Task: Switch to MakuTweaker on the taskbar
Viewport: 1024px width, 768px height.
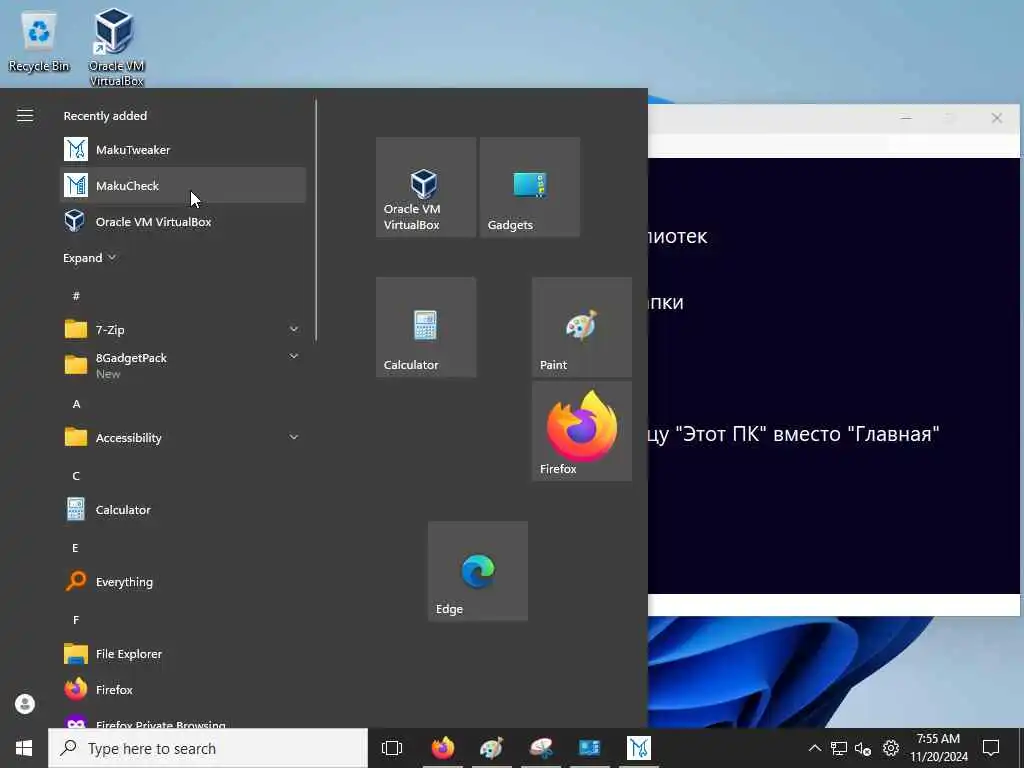Action: tap(639, 748)
